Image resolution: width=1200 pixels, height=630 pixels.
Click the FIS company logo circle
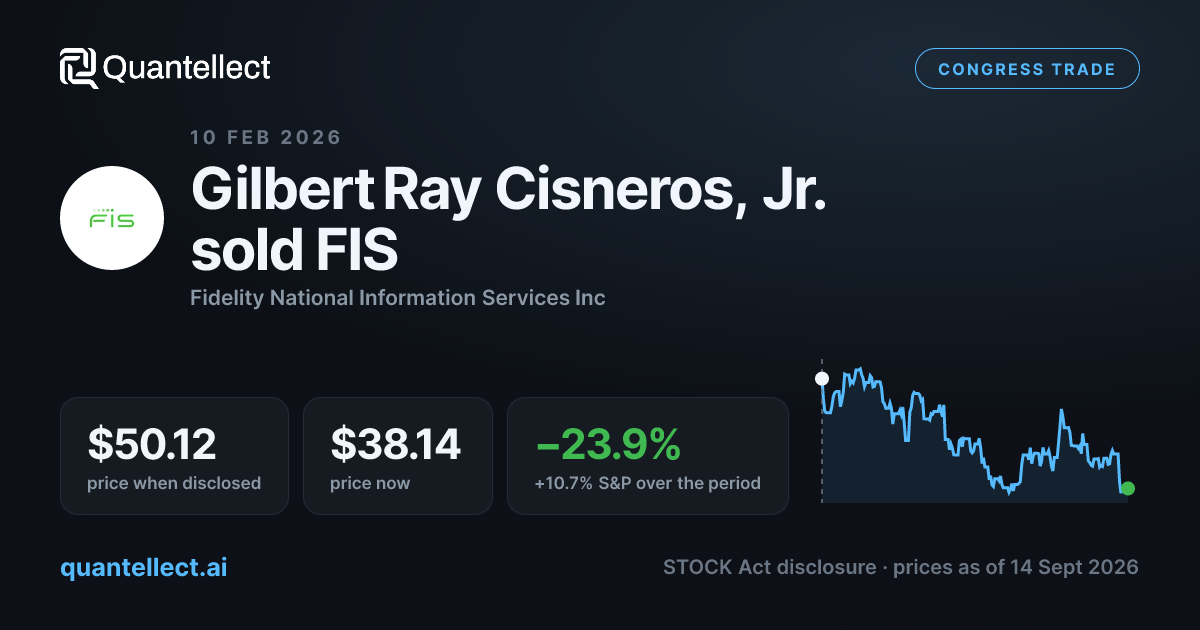112,218
